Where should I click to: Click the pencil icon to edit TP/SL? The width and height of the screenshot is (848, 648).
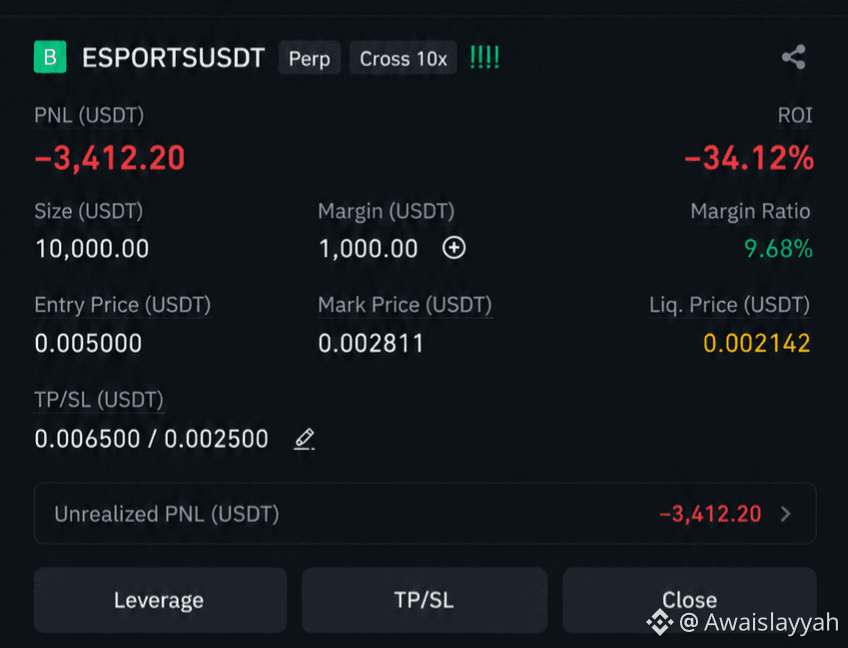tap(304, 439)
